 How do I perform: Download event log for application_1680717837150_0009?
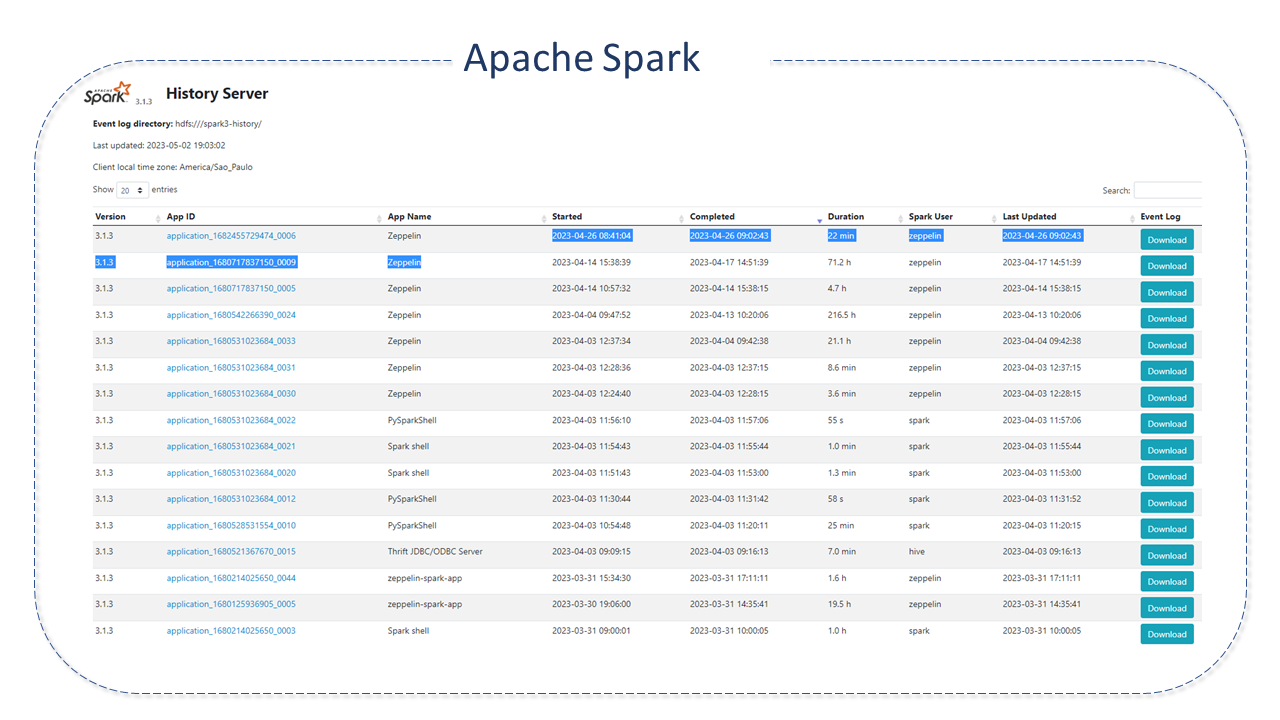point(1167,266)
